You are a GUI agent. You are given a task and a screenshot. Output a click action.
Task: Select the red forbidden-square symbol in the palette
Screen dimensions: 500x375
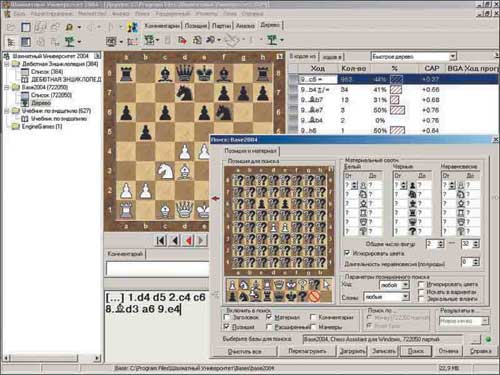coord(314,296)
